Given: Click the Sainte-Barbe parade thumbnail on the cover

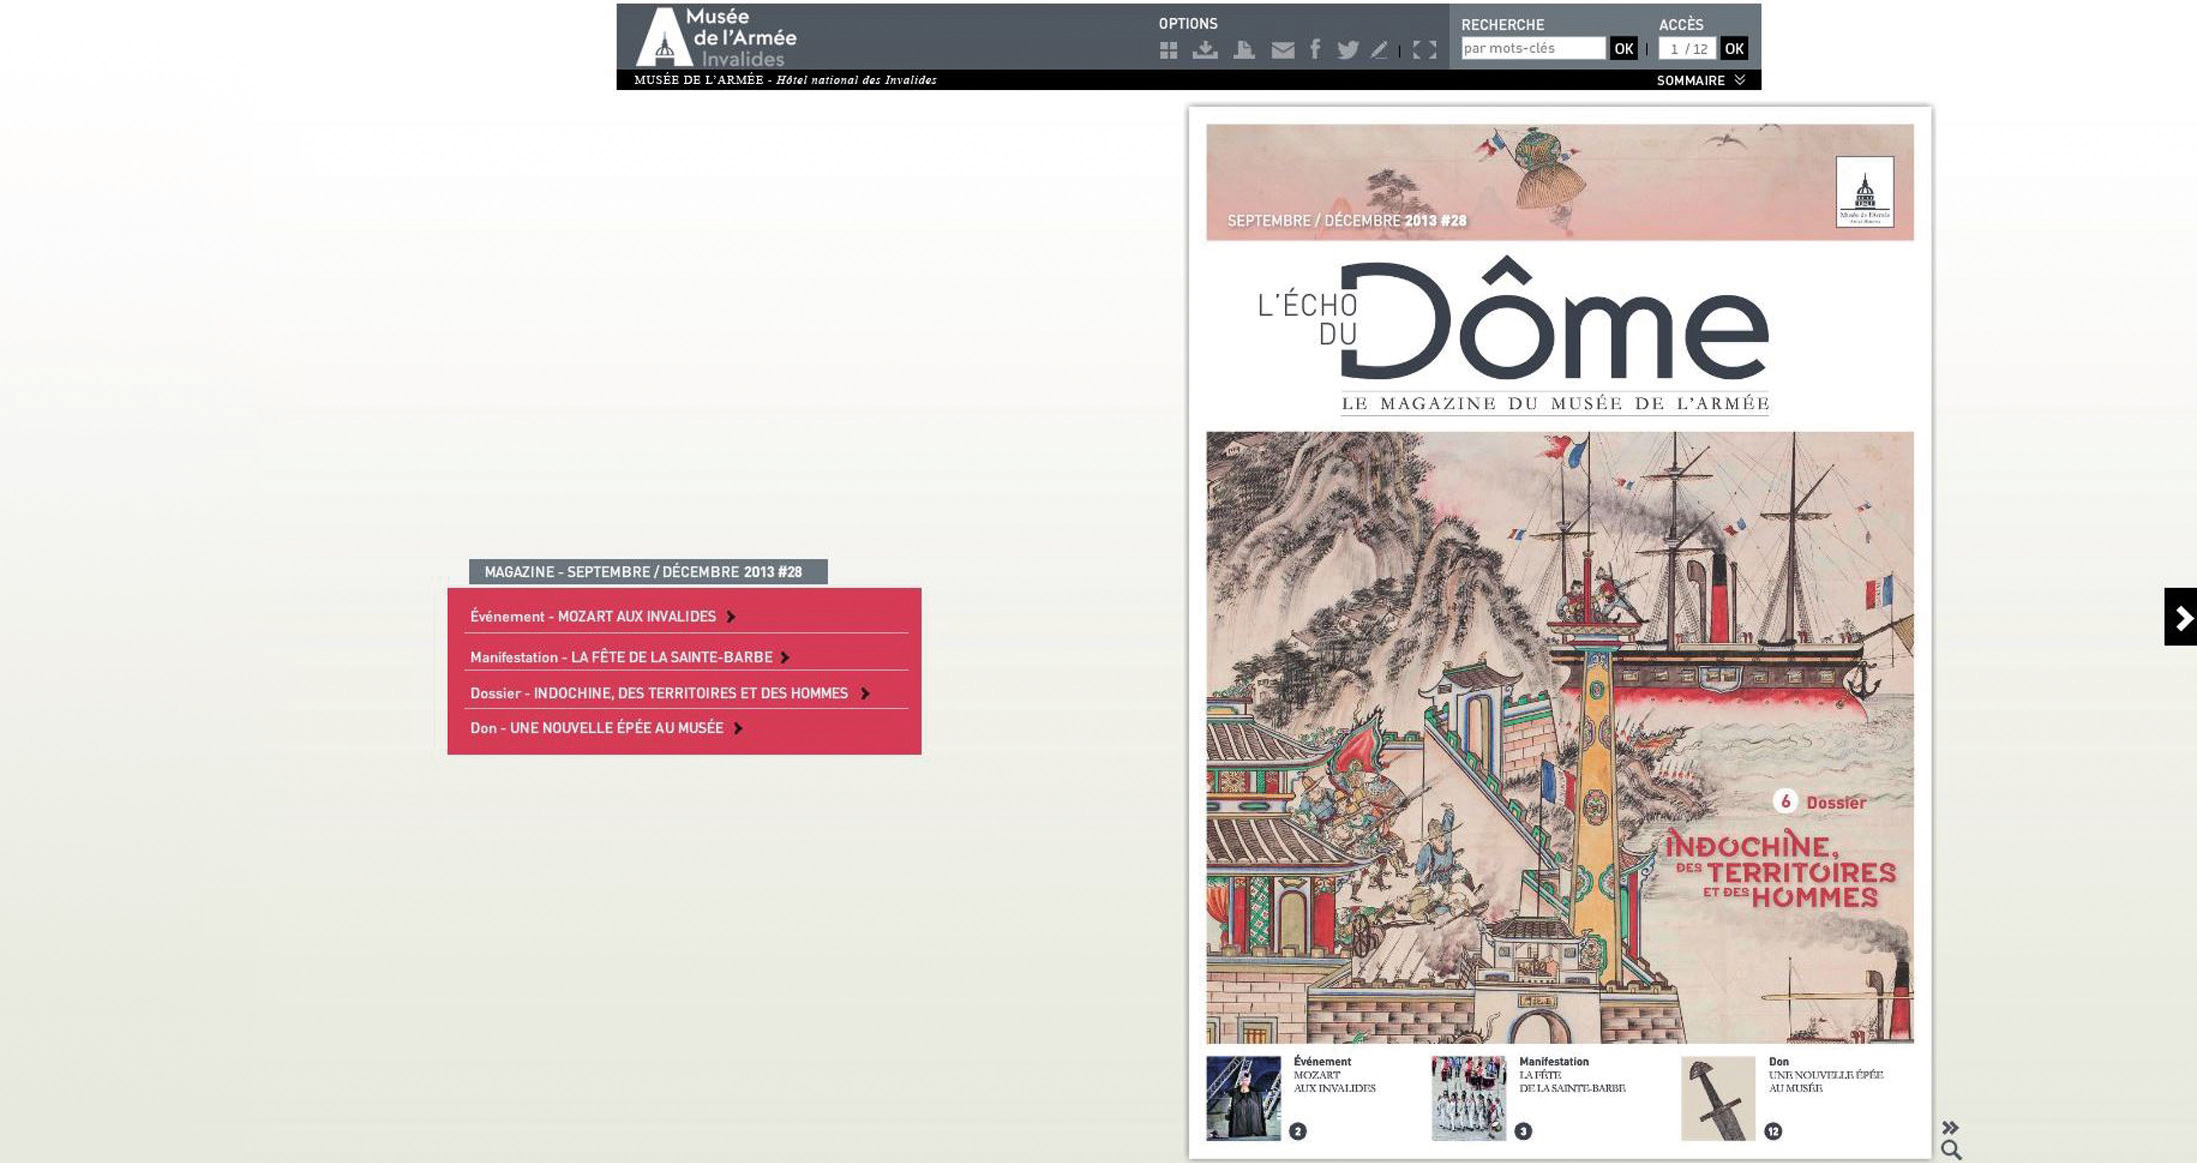Looking at the screenshot, I should click(1468, 1098).
